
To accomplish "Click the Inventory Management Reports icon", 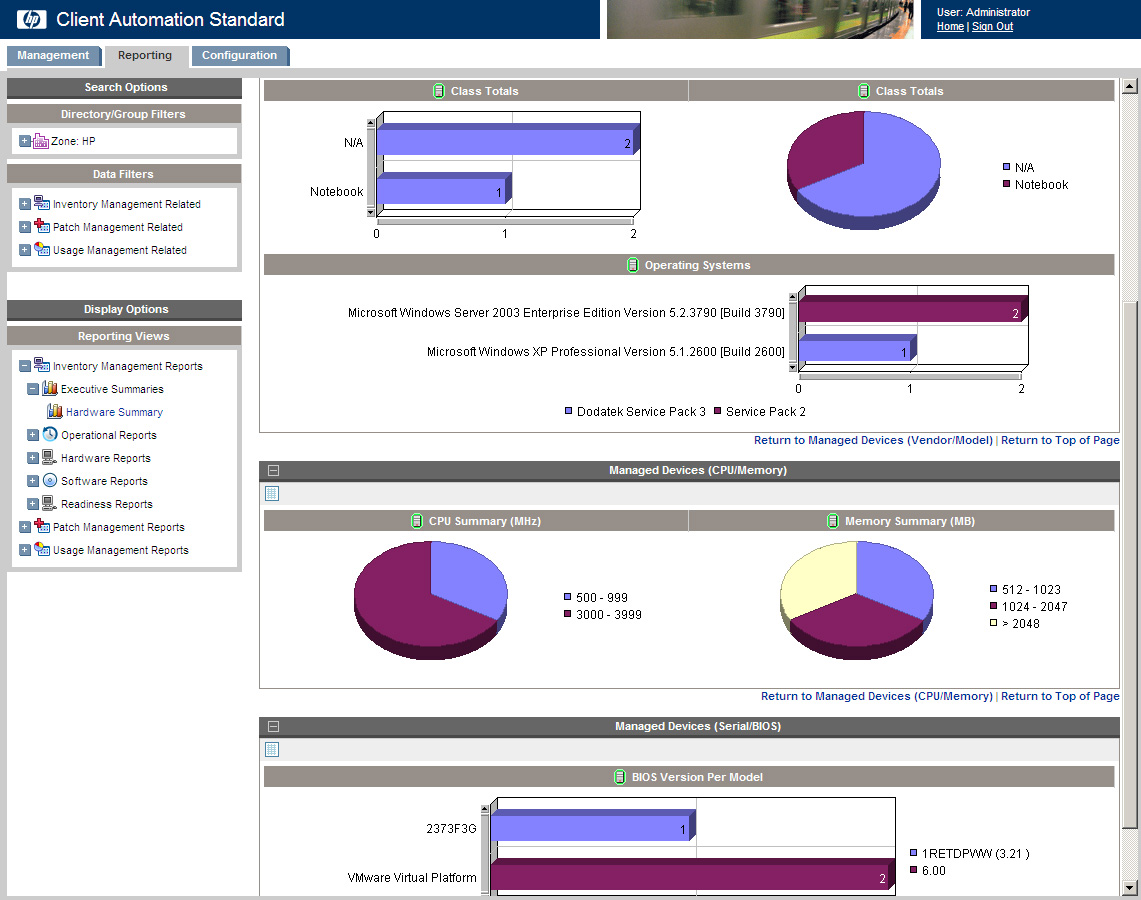I will pos(42,365).
